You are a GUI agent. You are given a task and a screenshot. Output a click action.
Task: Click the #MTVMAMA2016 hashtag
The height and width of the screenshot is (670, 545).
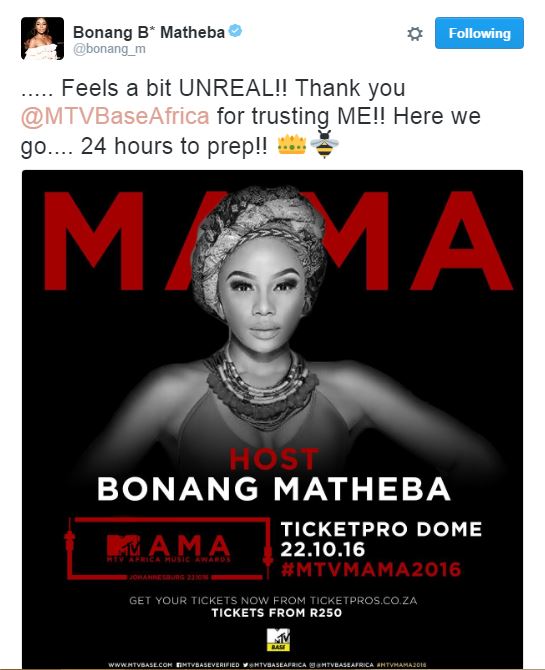(371, 570)
